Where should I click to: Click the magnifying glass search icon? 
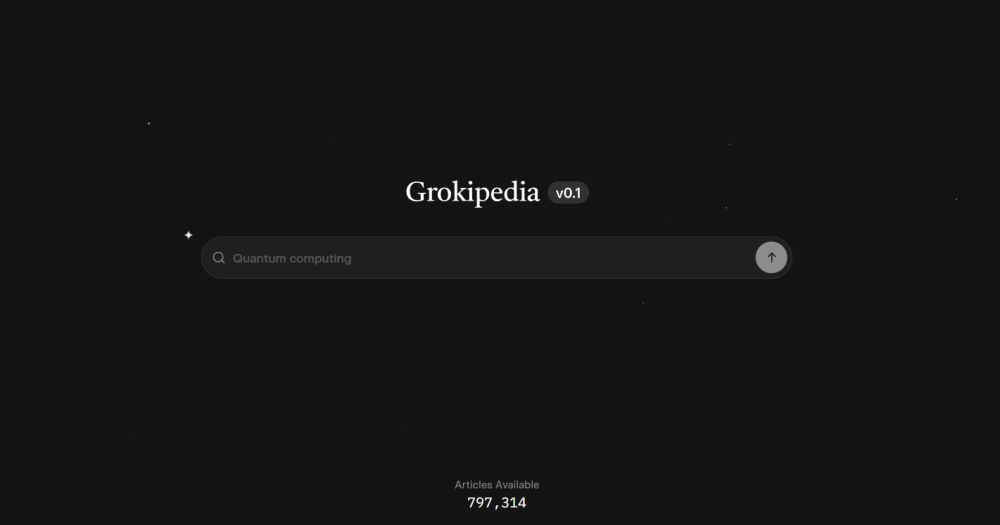(219, 258)
